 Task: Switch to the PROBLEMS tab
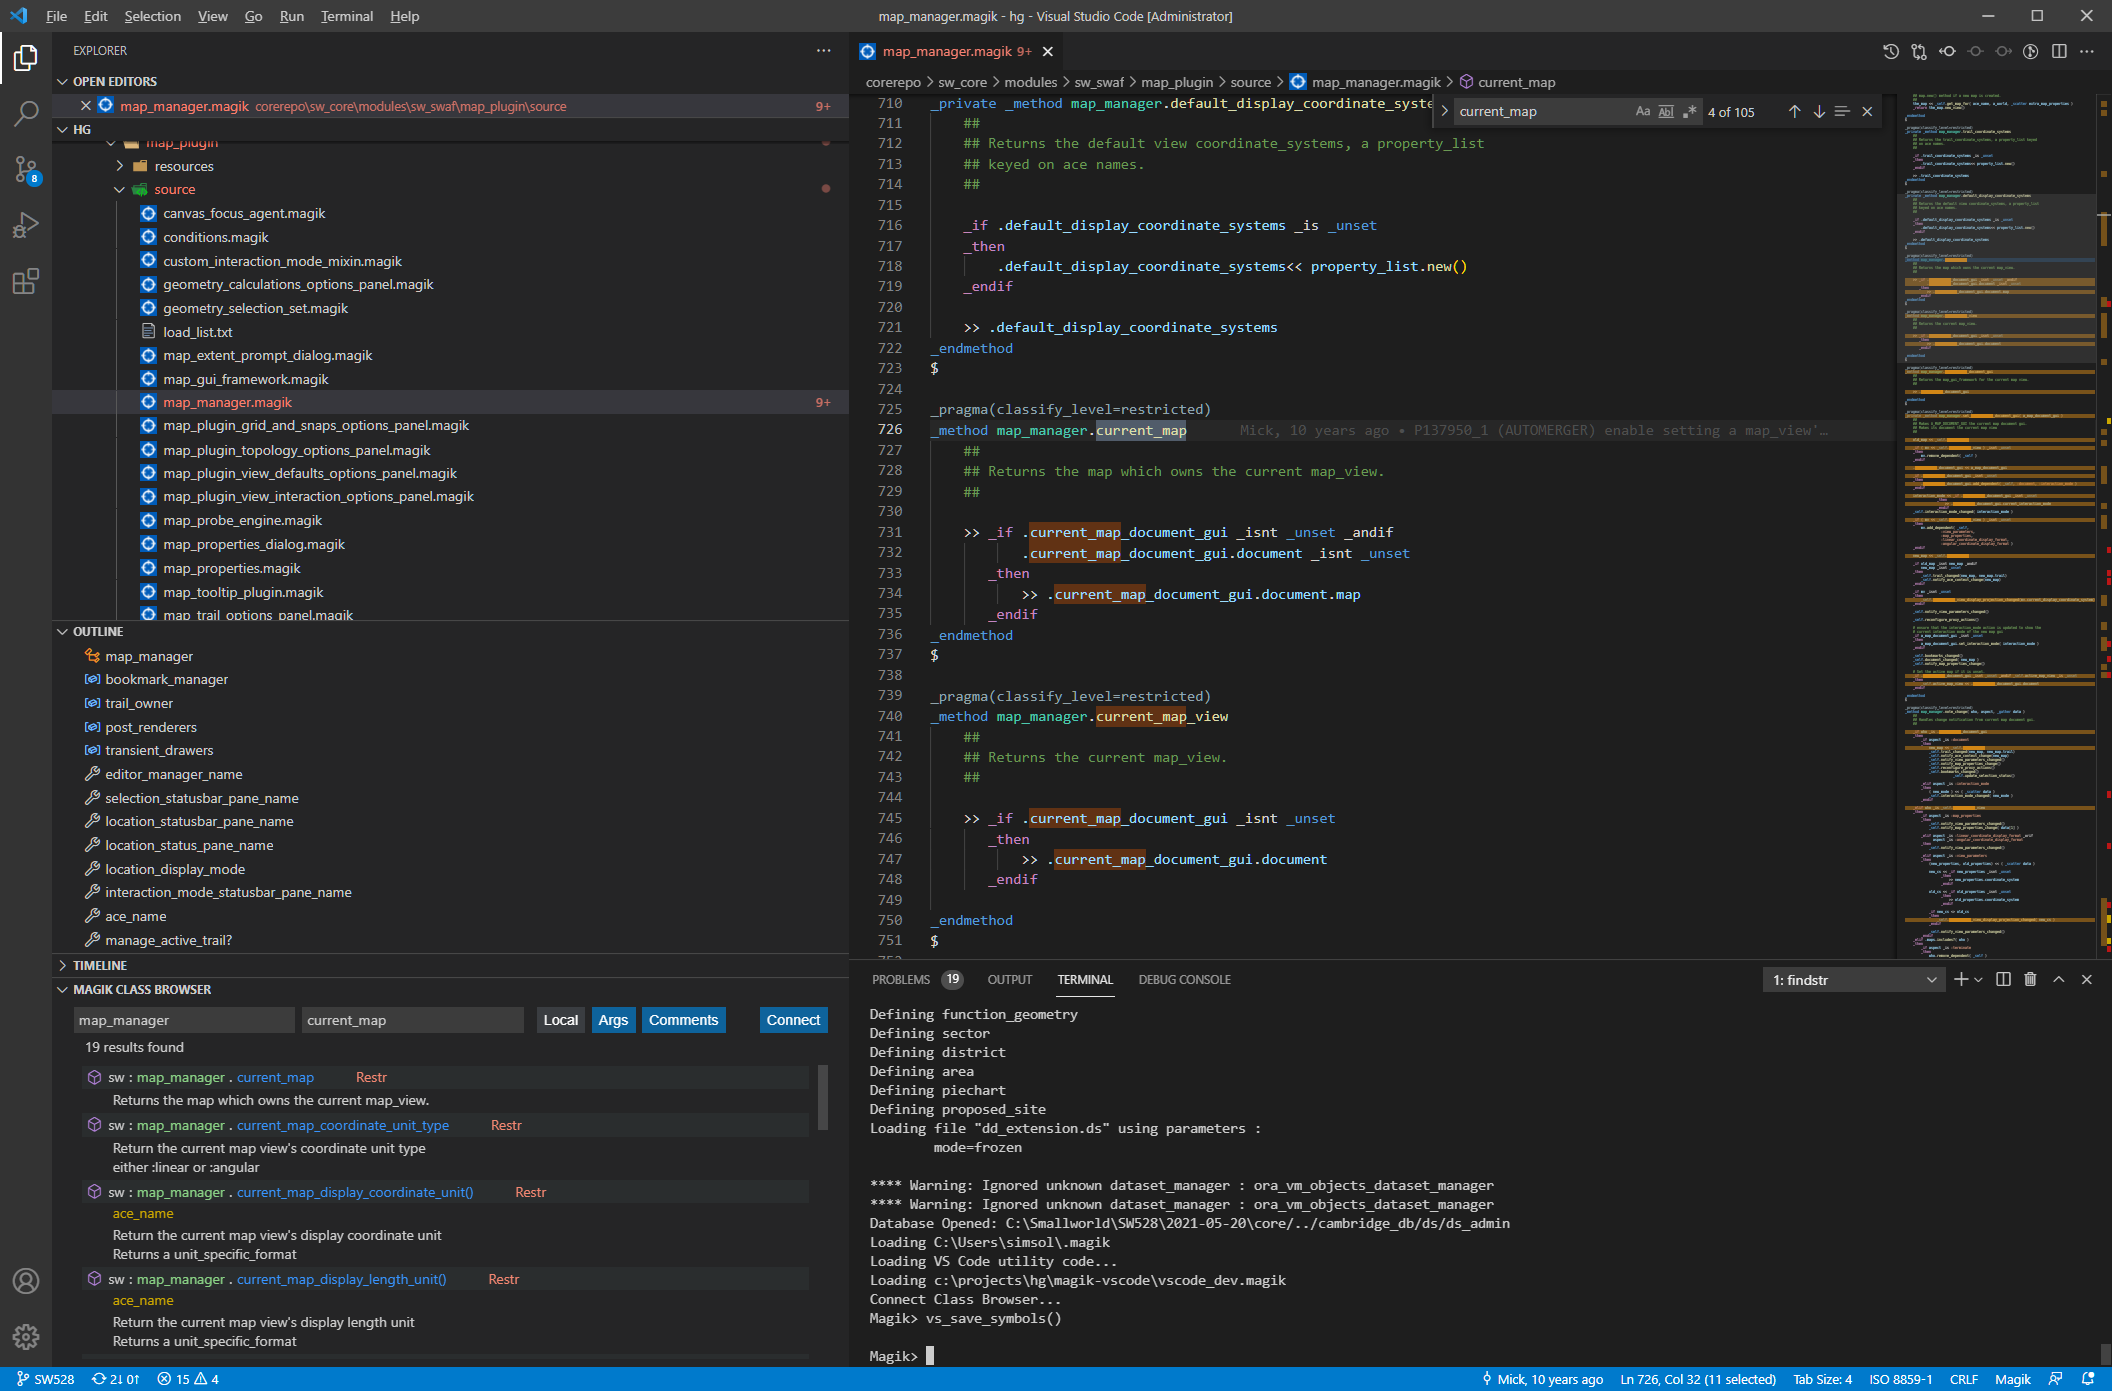tap(900, 980)
